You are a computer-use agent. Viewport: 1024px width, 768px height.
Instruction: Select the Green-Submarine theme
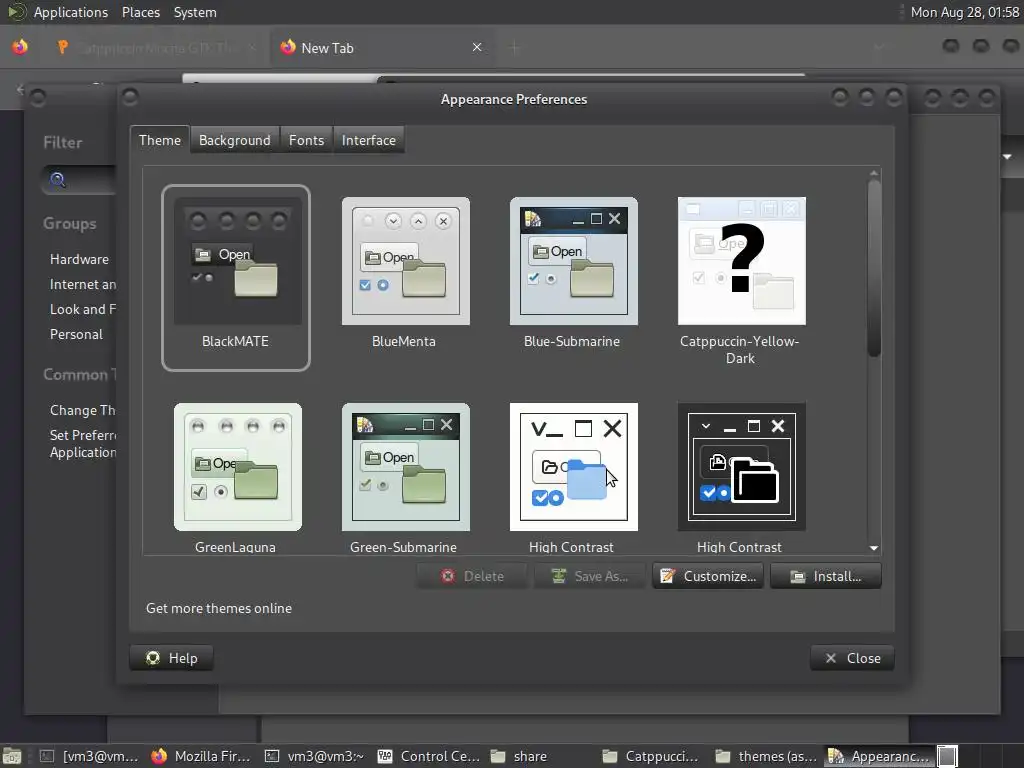(x=406, y=467)
